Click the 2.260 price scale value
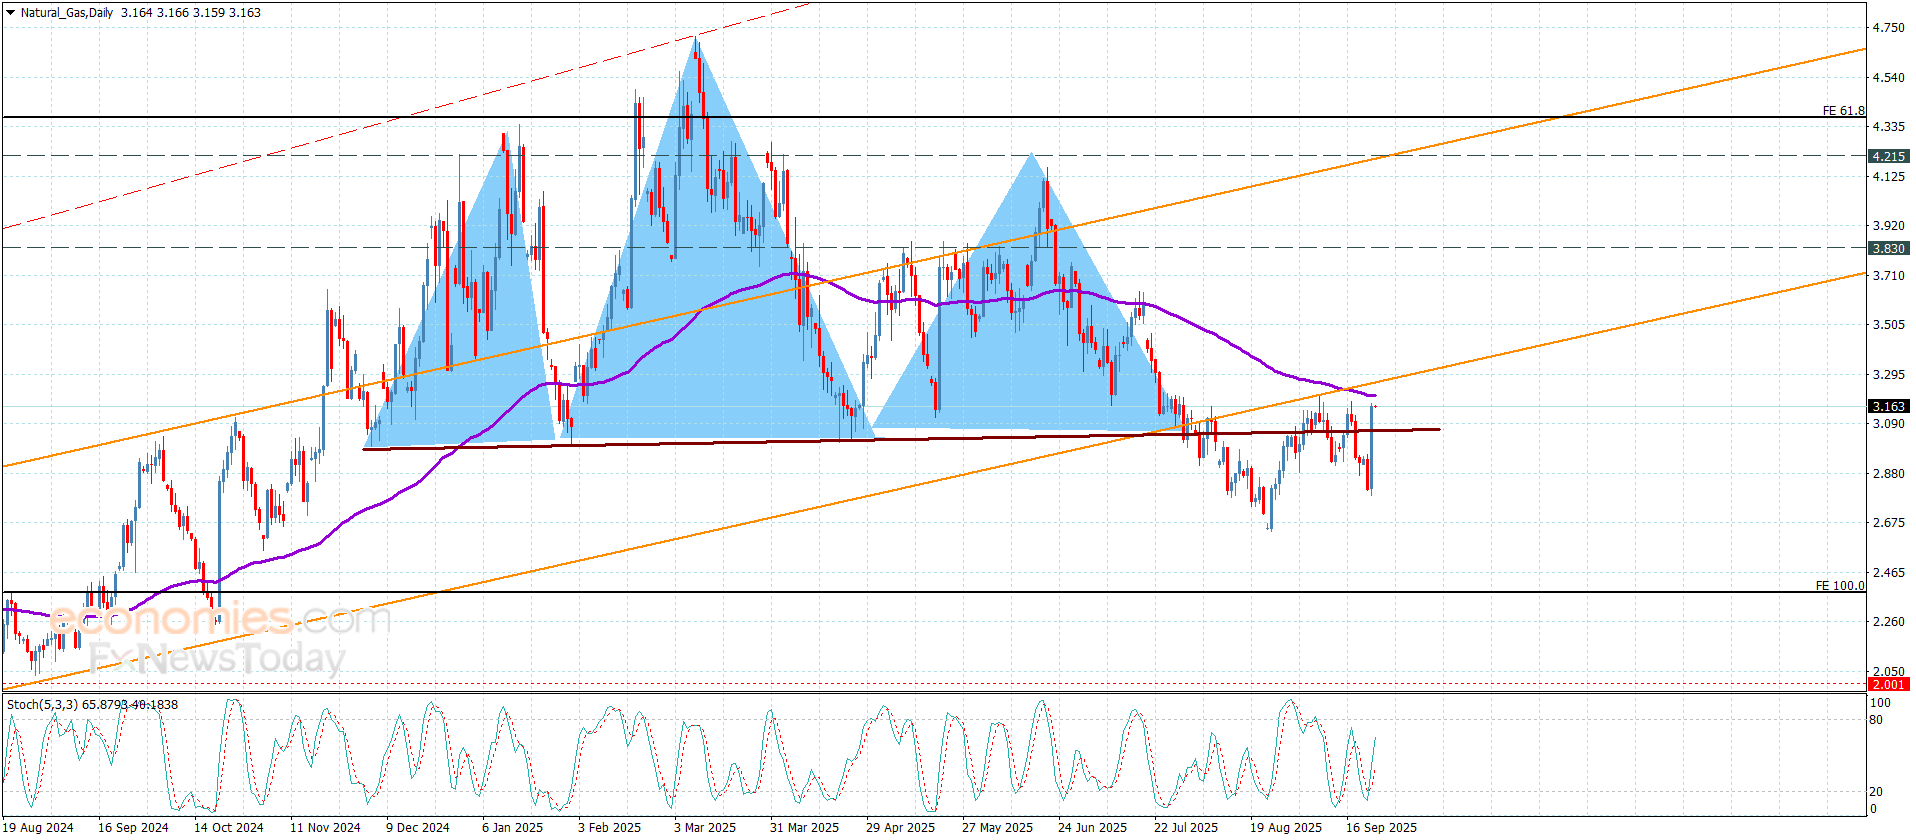1916x840 pixels. tap(1888, 622)
